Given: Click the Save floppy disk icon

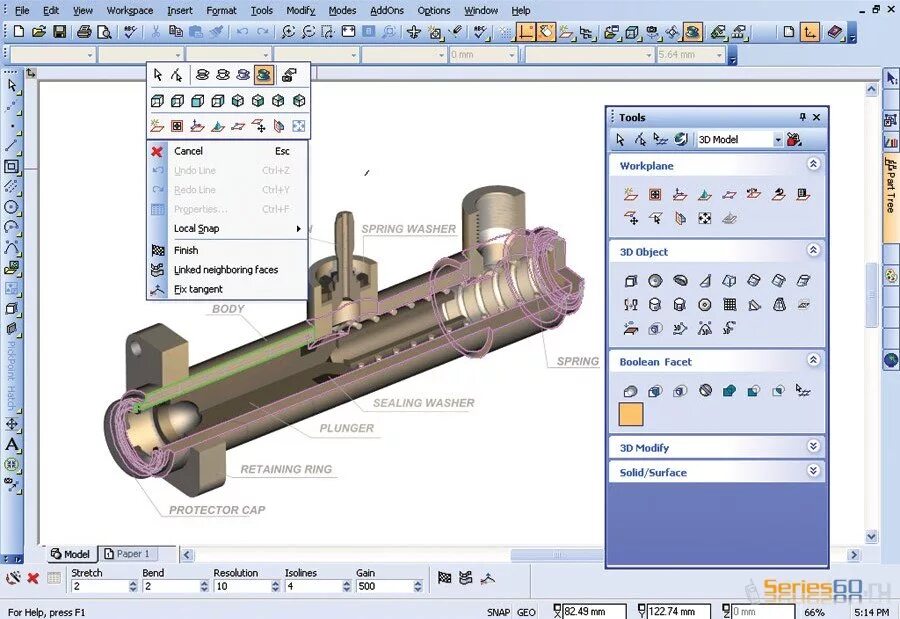Looking at the screenshot, I should (x=59, y=32).
